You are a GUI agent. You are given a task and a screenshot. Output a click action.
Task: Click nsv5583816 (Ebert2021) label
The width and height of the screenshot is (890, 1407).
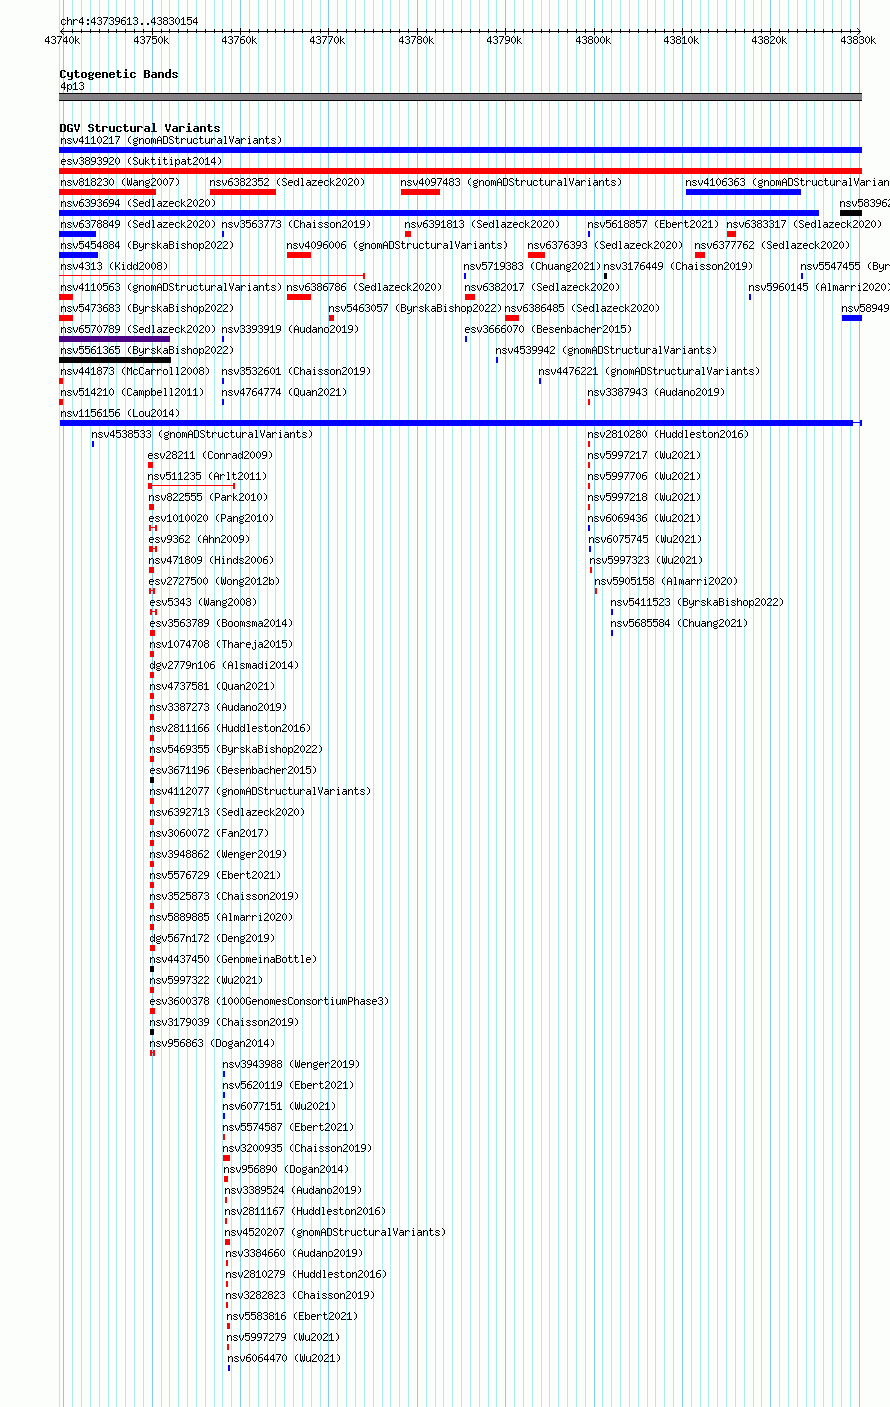point(292,1316)
